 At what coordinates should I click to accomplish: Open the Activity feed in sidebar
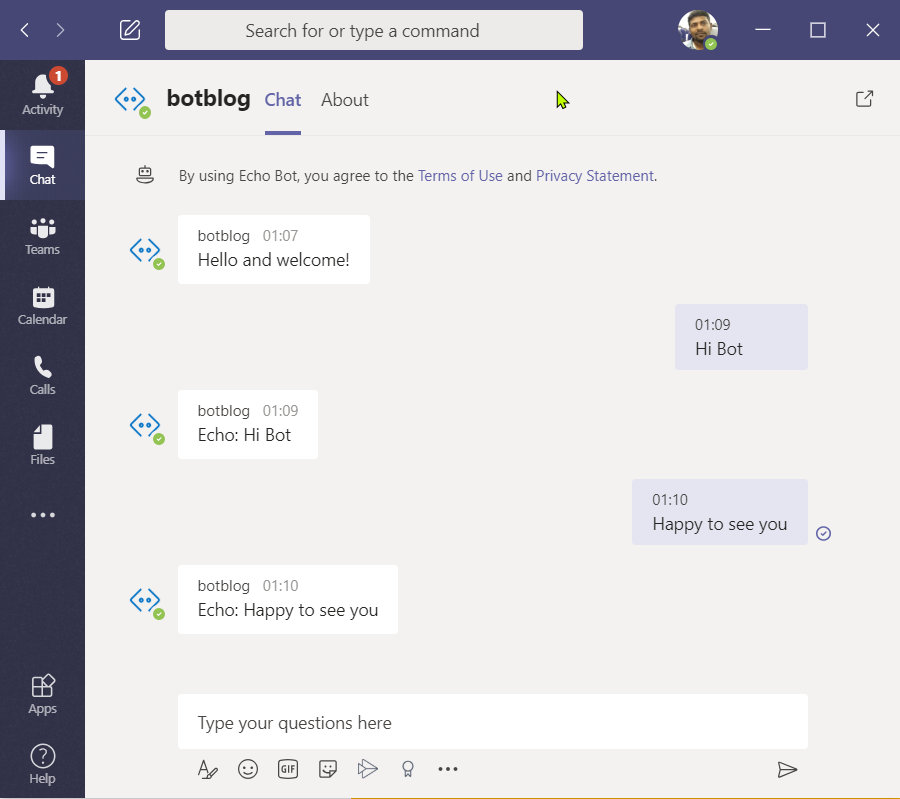(42, 94)
